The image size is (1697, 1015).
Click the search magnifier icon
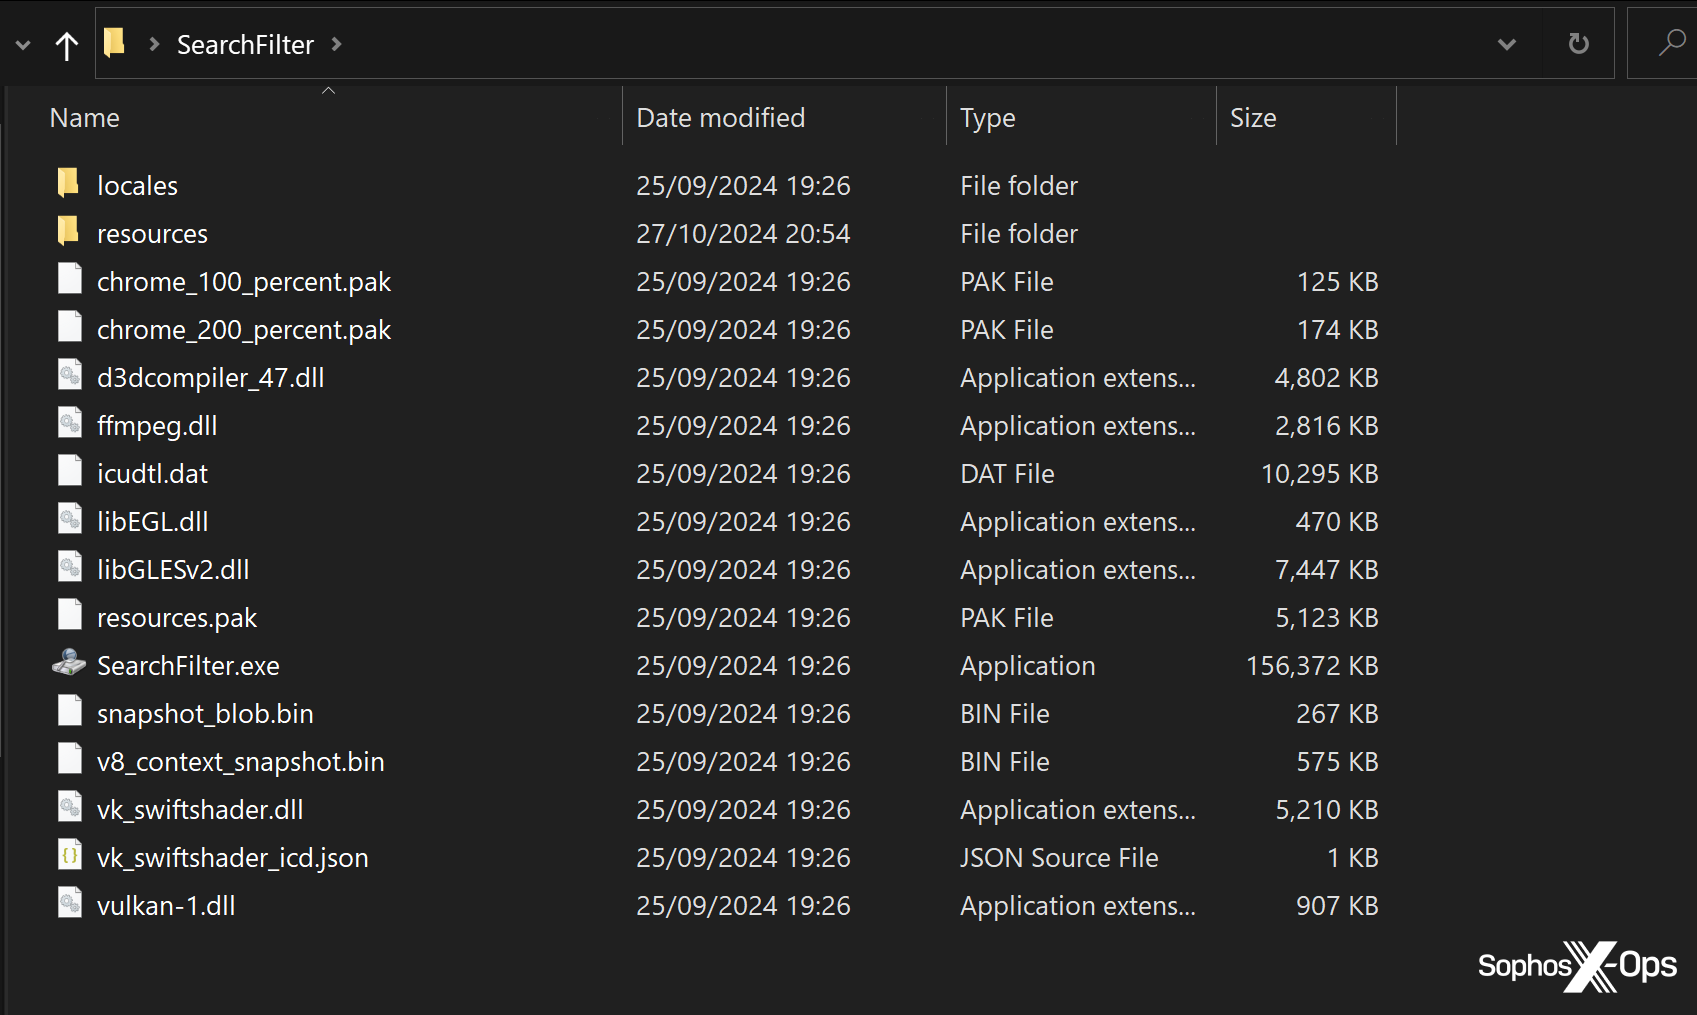pyautogui.click(x=1671, y=44)
